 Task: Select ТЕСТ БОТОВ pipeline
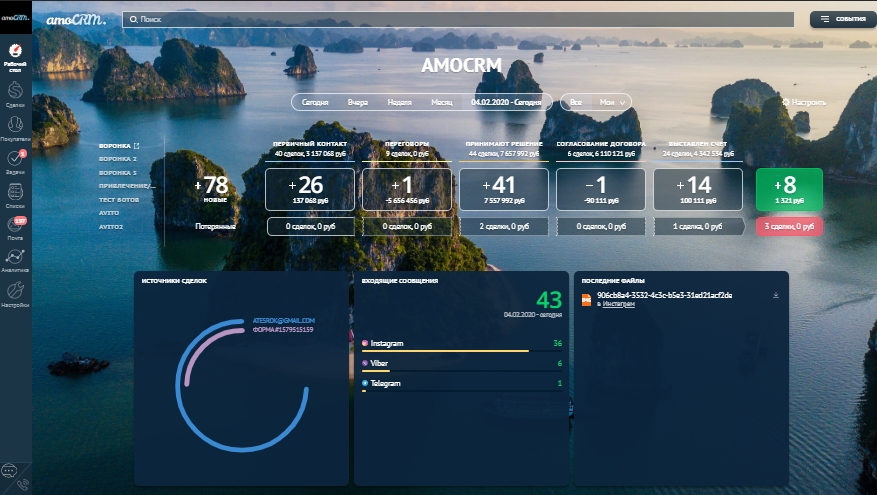[119, 200]
